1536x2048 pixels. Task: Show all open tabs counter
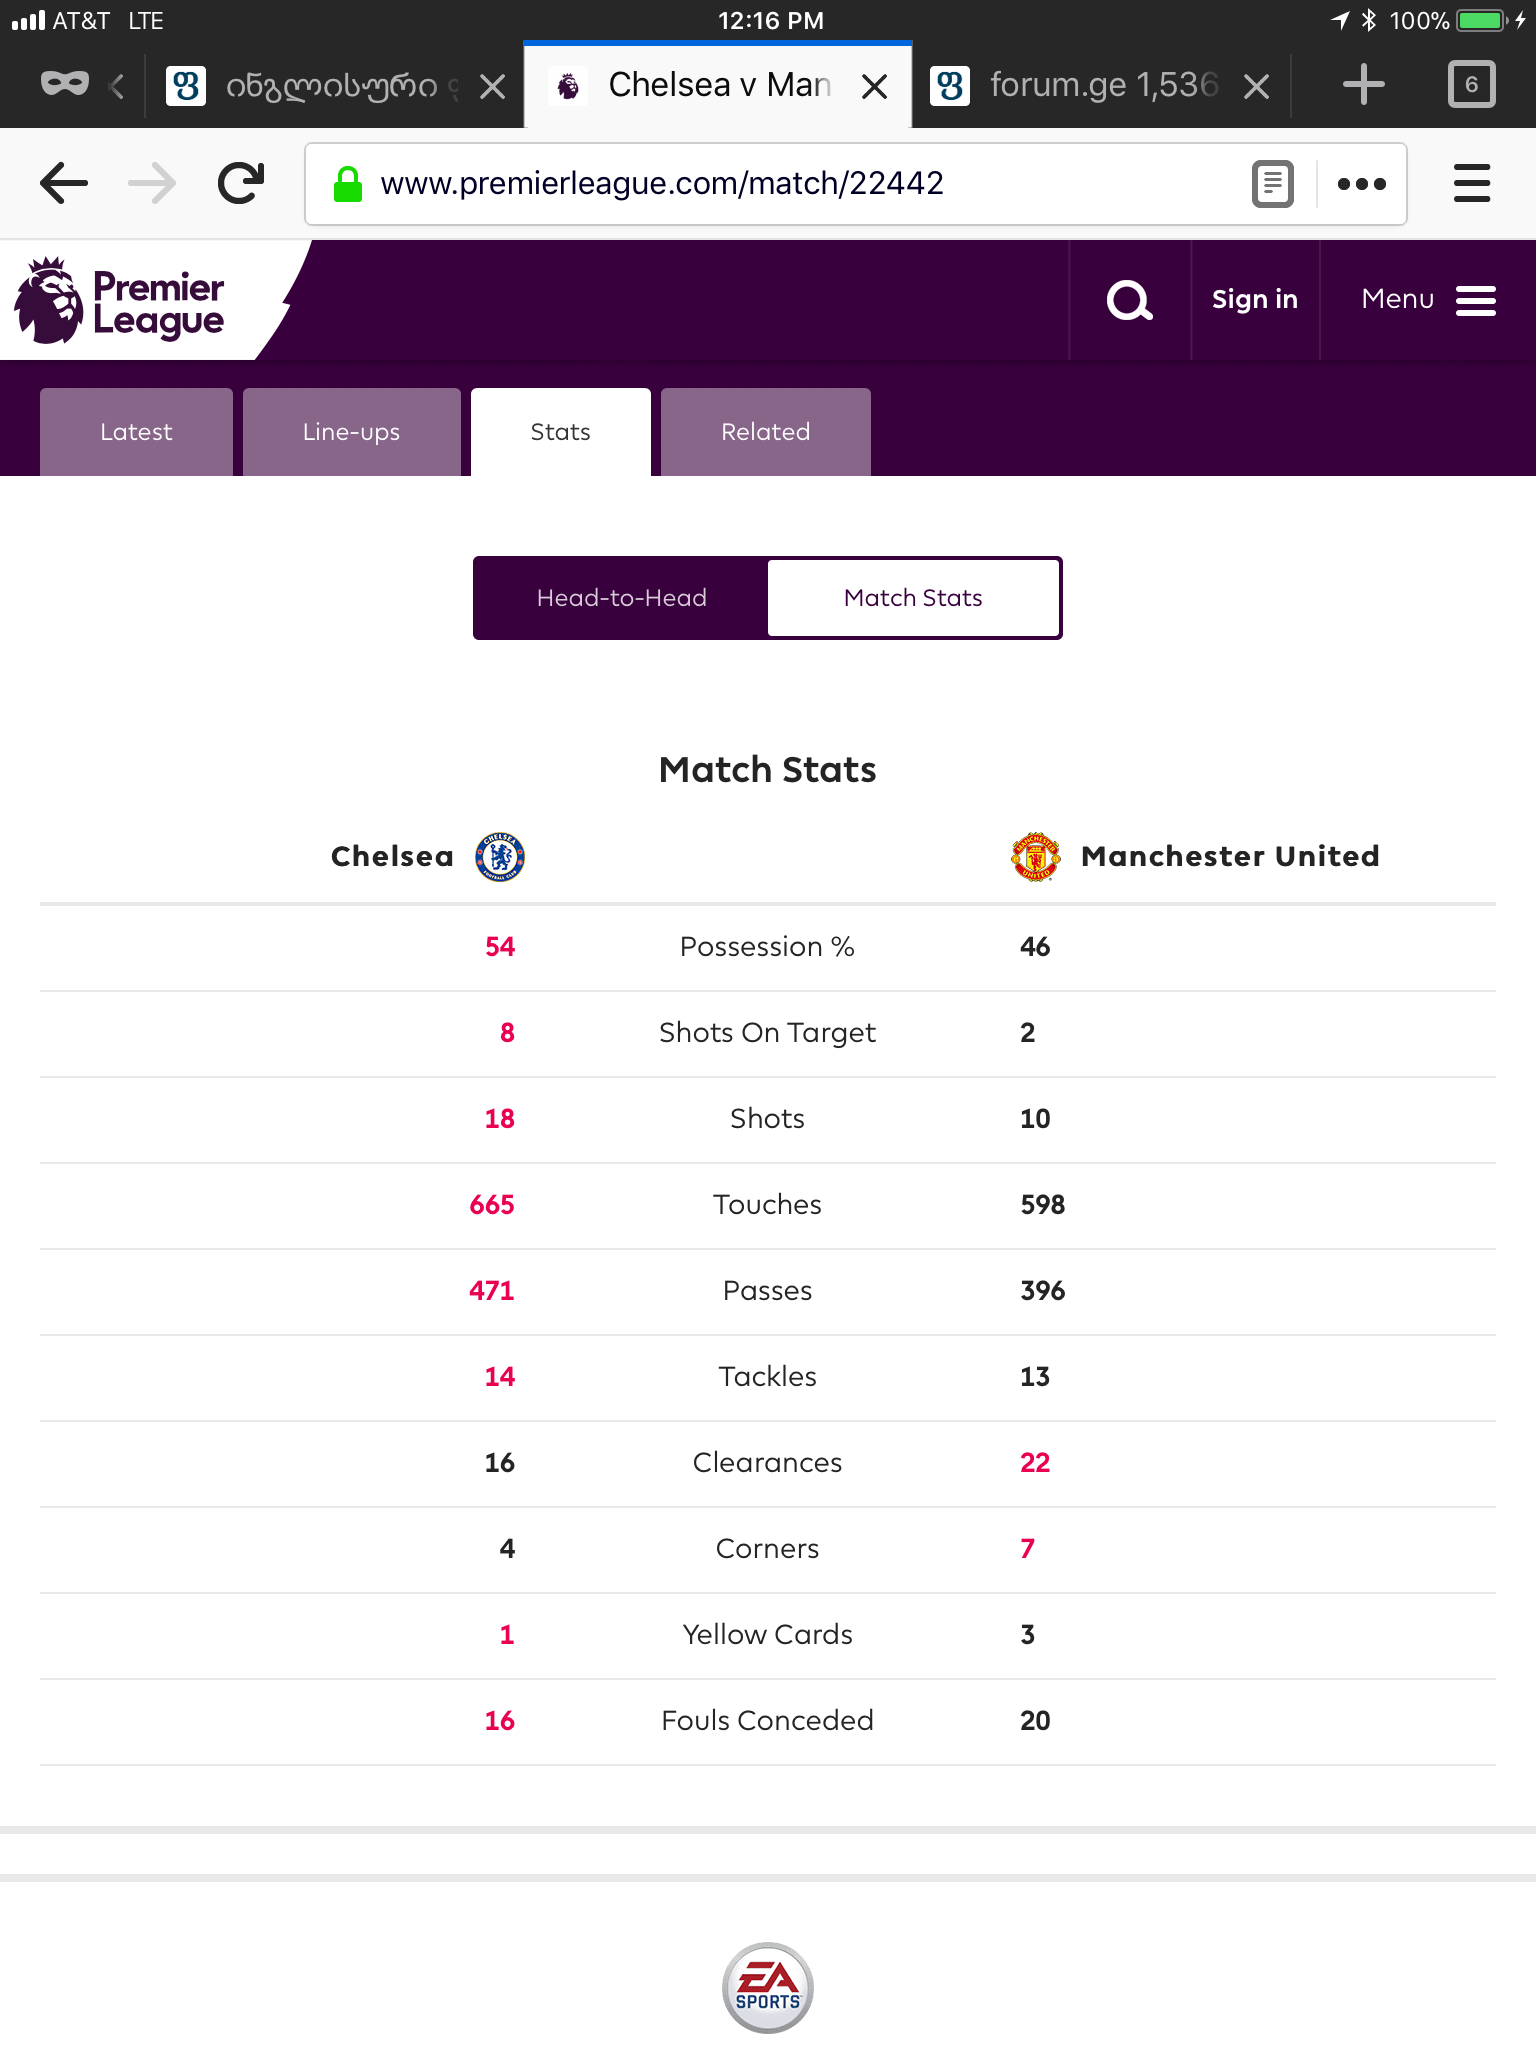coord(1471,85)
